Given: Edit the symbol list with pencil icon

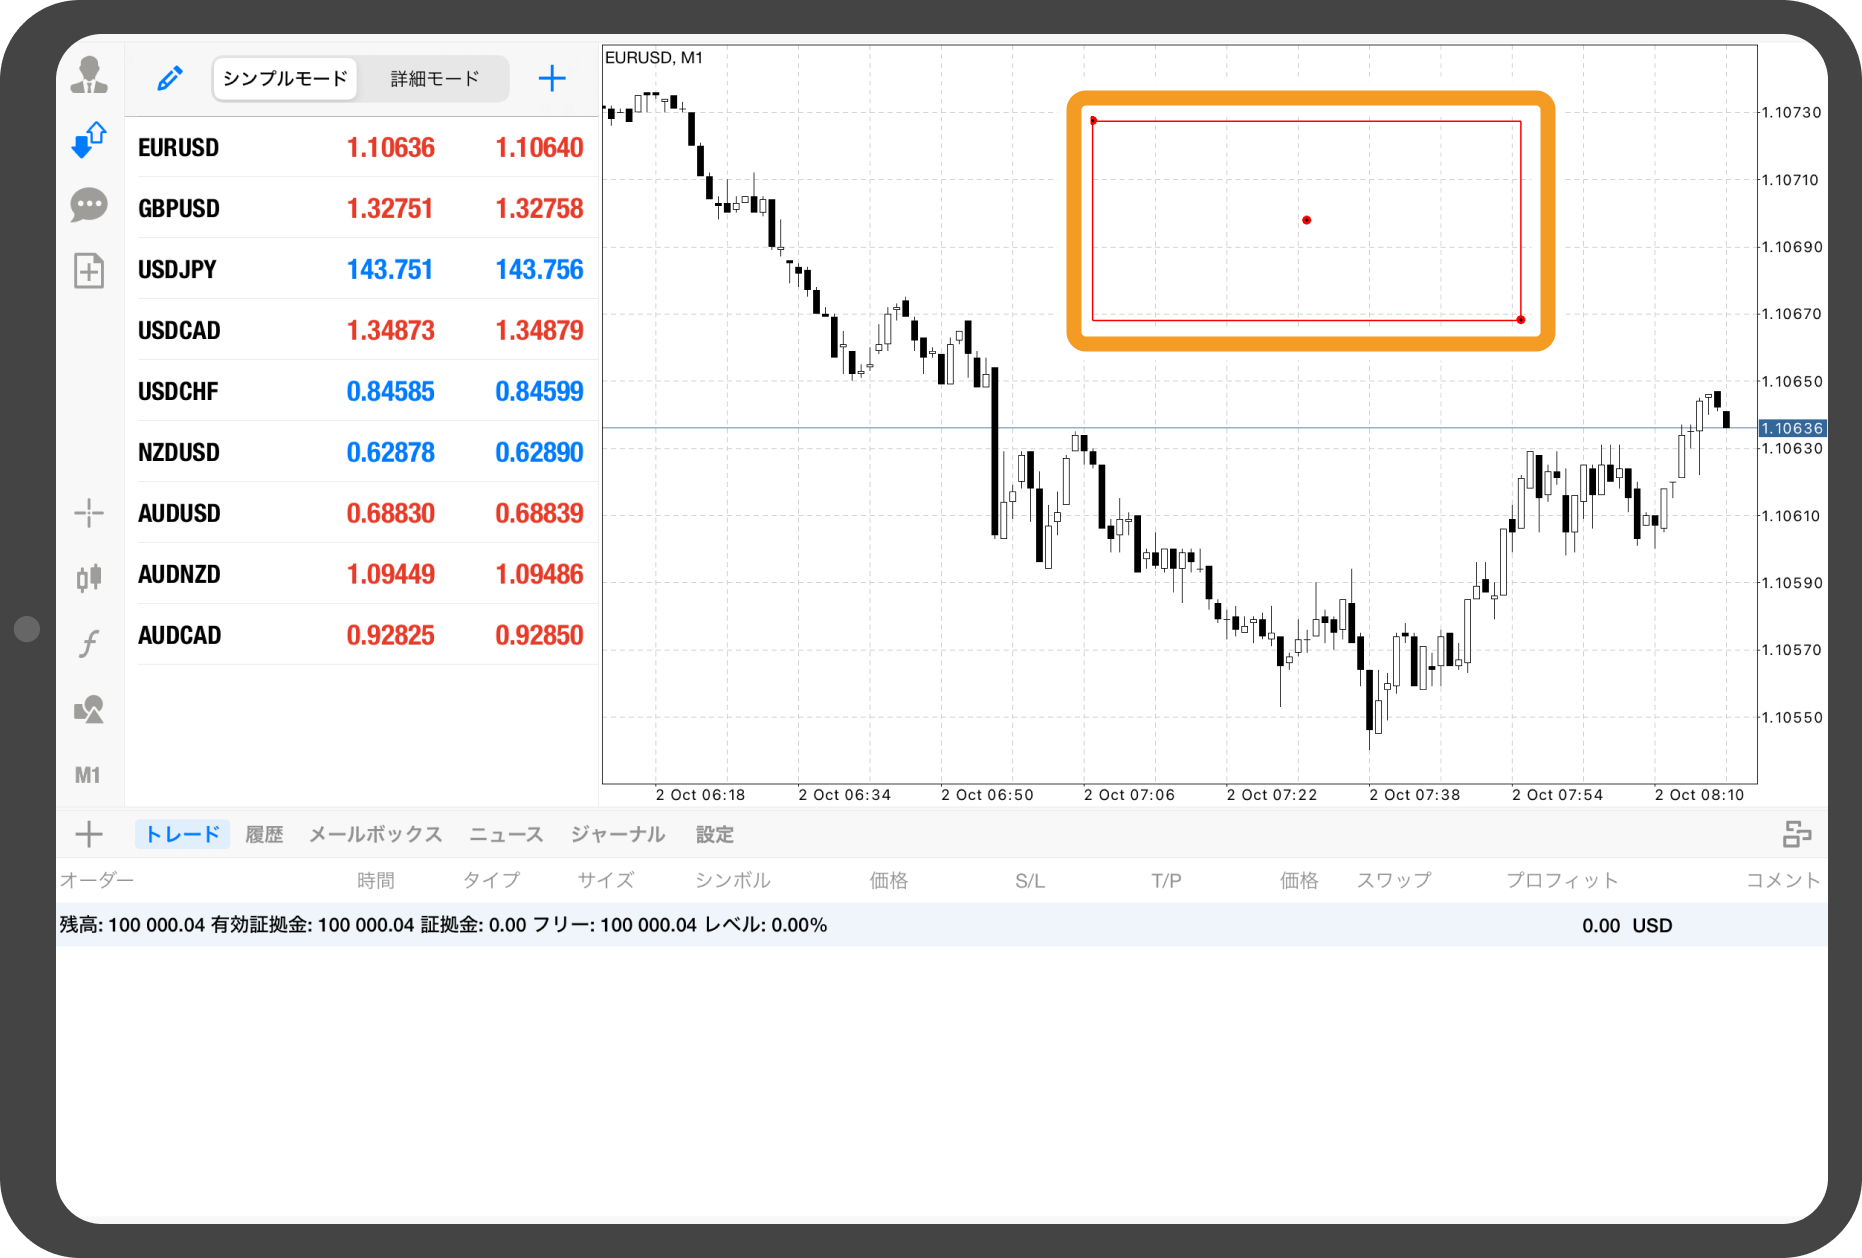Looking at the screenshot, I should 170,78.
